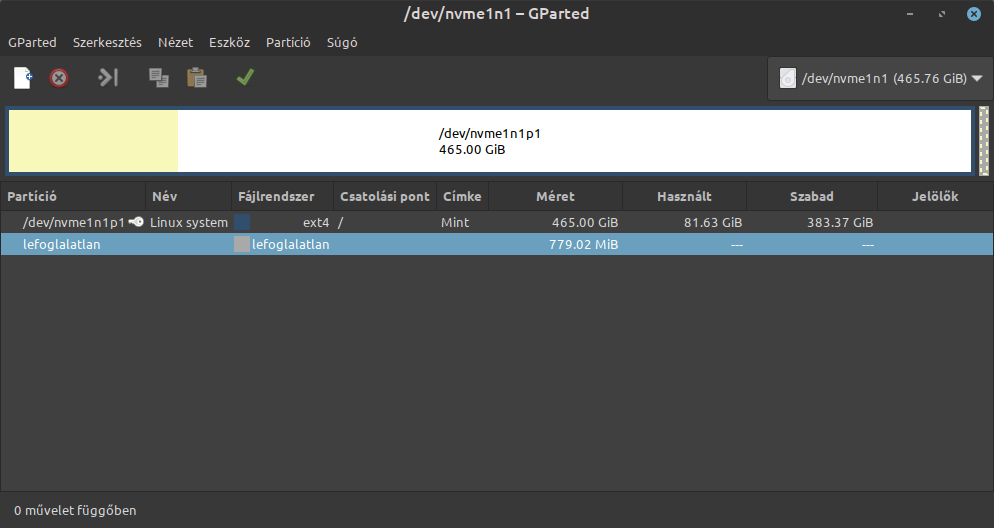This screenshot has width=994, height=528.
Task: Click the ext4 blue color swatch
Action: 242,222
